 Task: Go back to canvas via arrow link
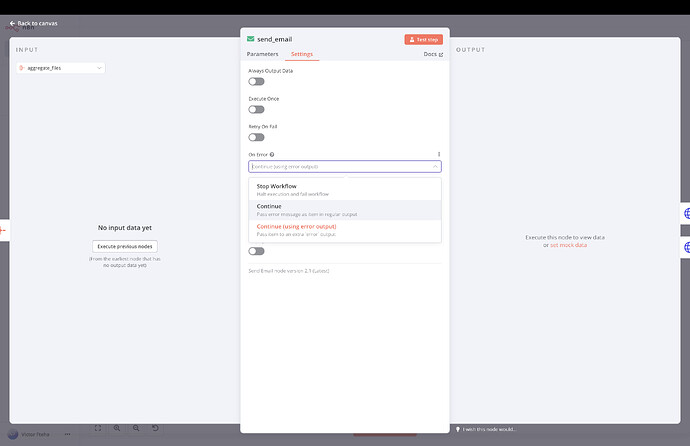[x=33, y=23]
